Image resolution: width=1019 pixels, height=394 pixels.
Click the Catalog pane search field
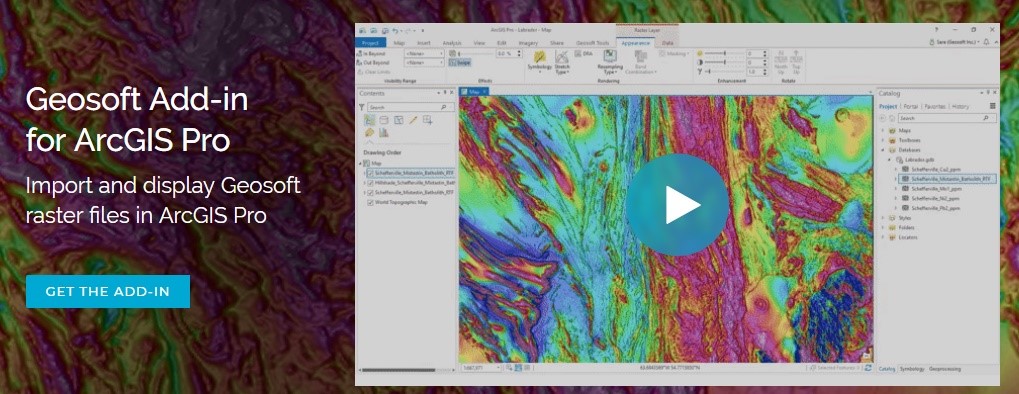click(947, 118)
